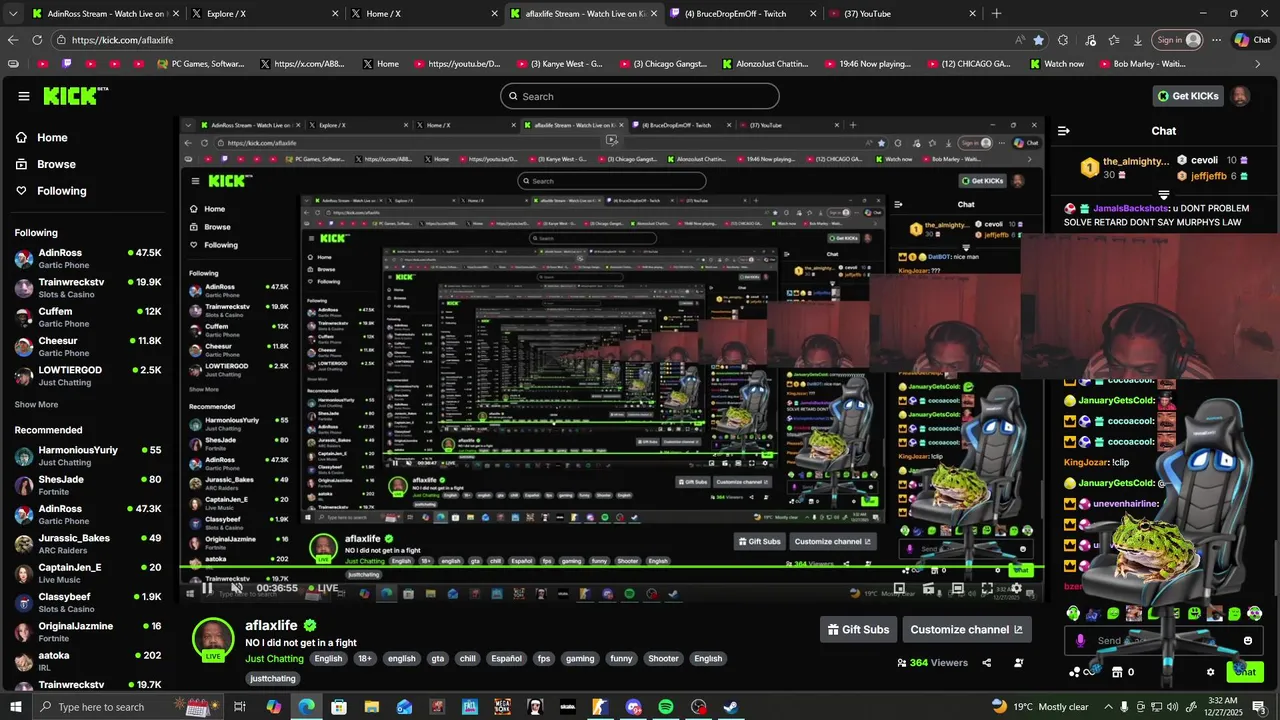Viewport: 1280px width, 720px height.
Task: Toggle the favorites star for this page
Action: click(x=1038, y=40)
